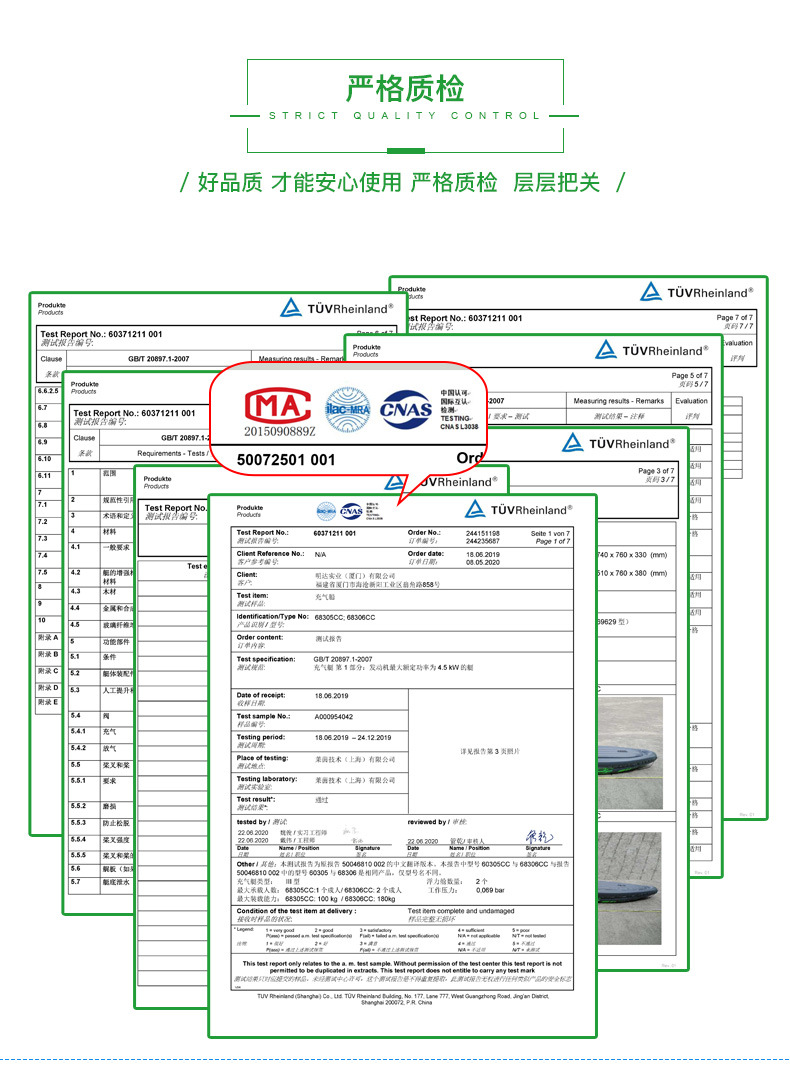Screen dimensions: 790x1070
Task: Click 'Page 3 of 7' label
Action: click(656, 471)
